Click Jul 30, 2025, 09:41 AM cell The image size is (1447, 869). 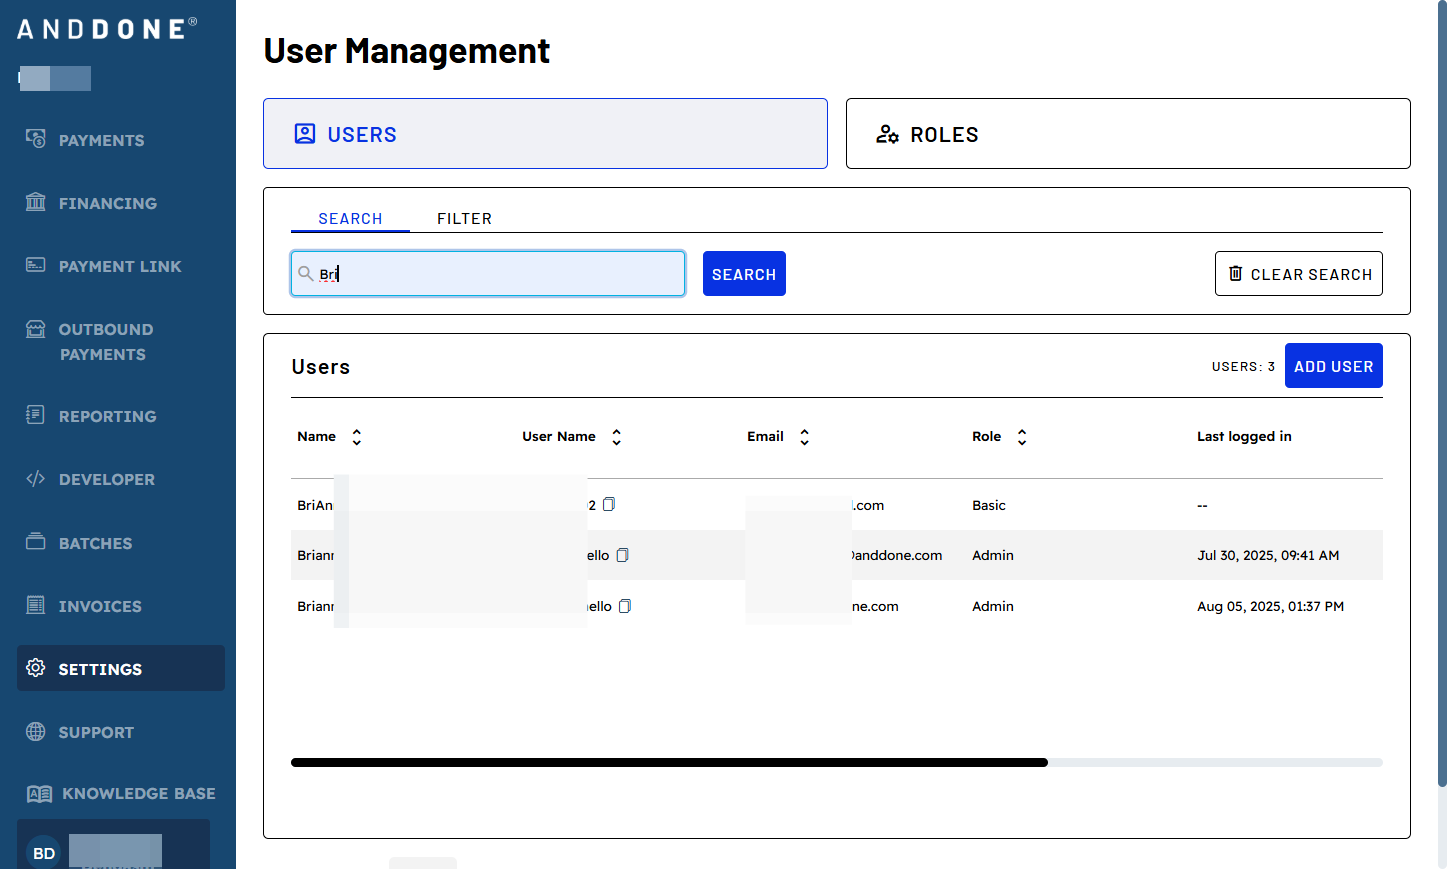point(1268,555)
